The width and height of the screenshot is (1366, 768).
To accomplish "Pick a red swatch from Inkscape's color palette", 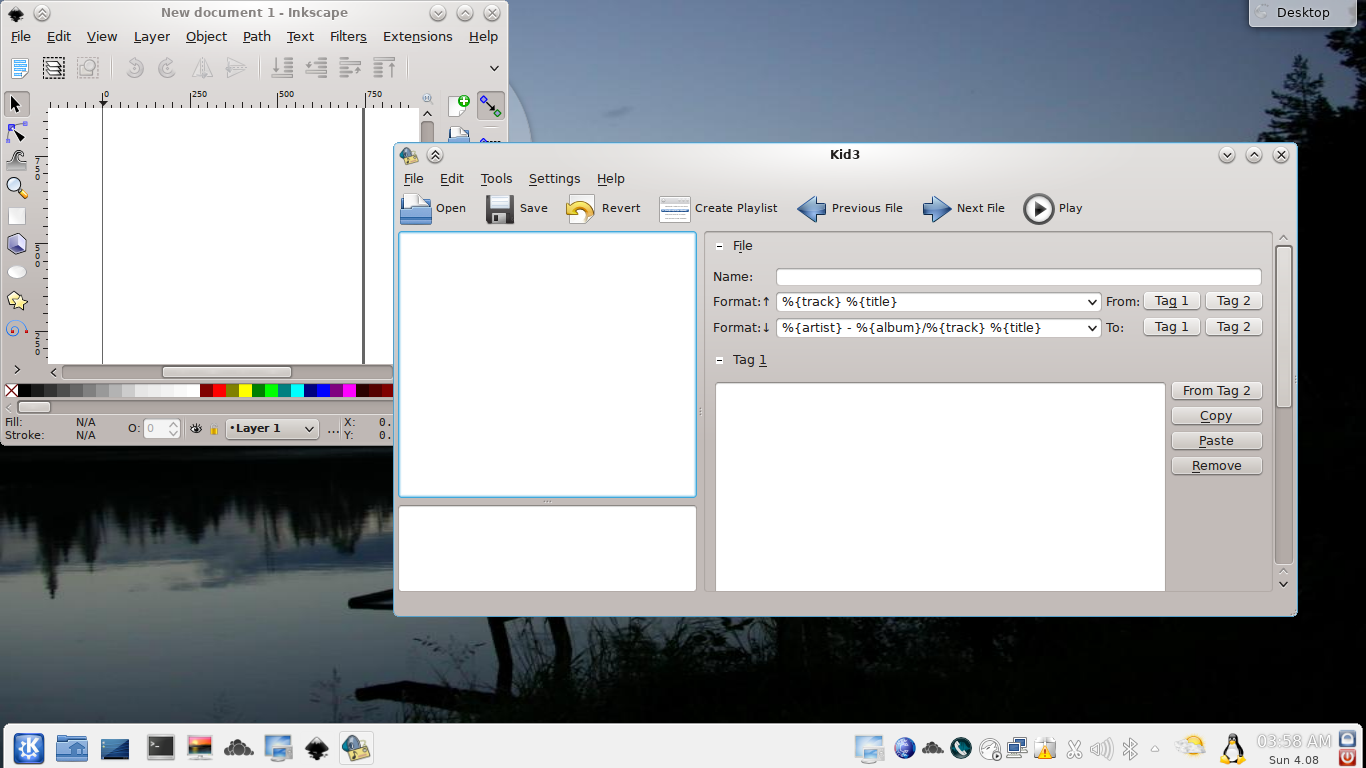I will 222,390.
